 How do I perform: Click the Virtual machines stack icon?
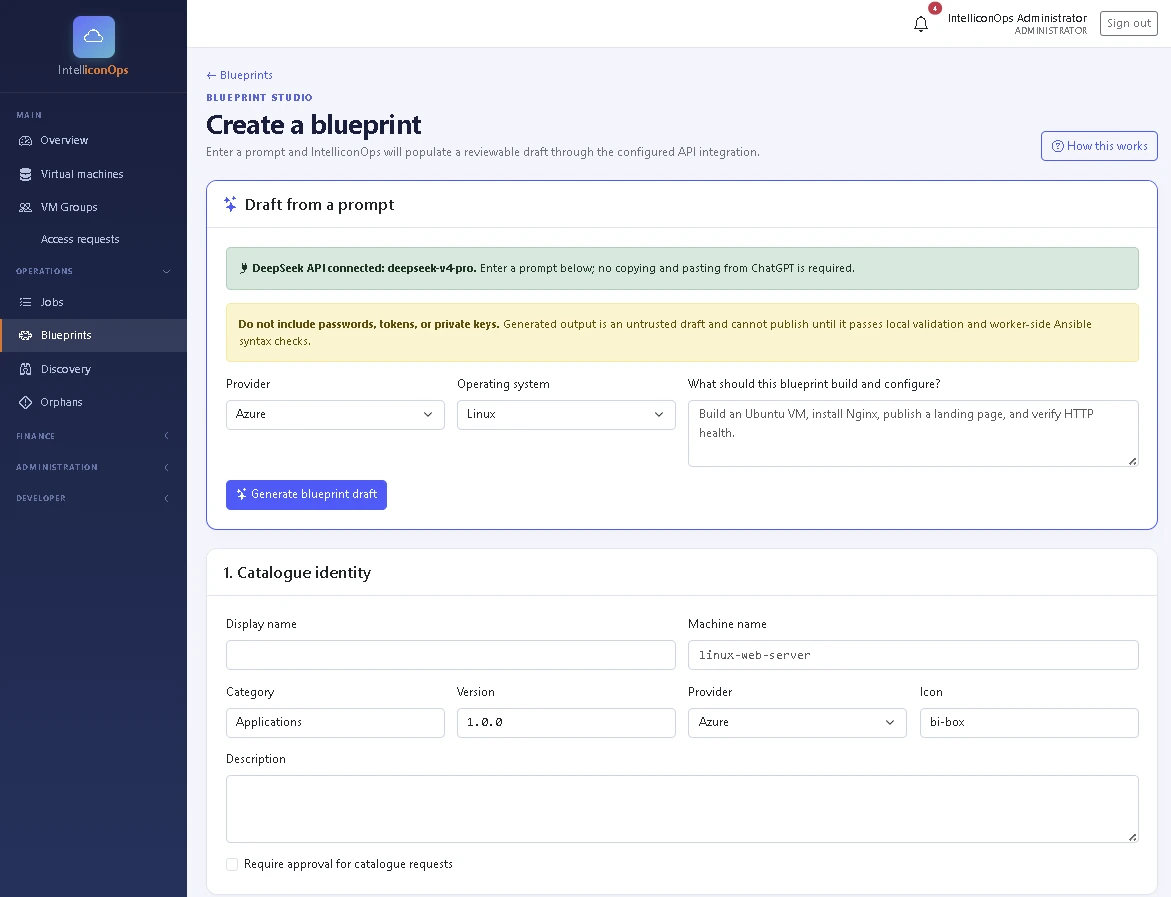25,174
